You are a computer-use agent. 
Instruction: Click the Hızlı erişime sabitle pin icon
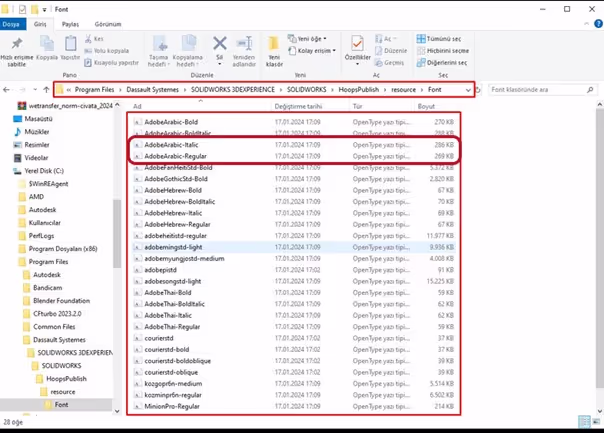17,43
